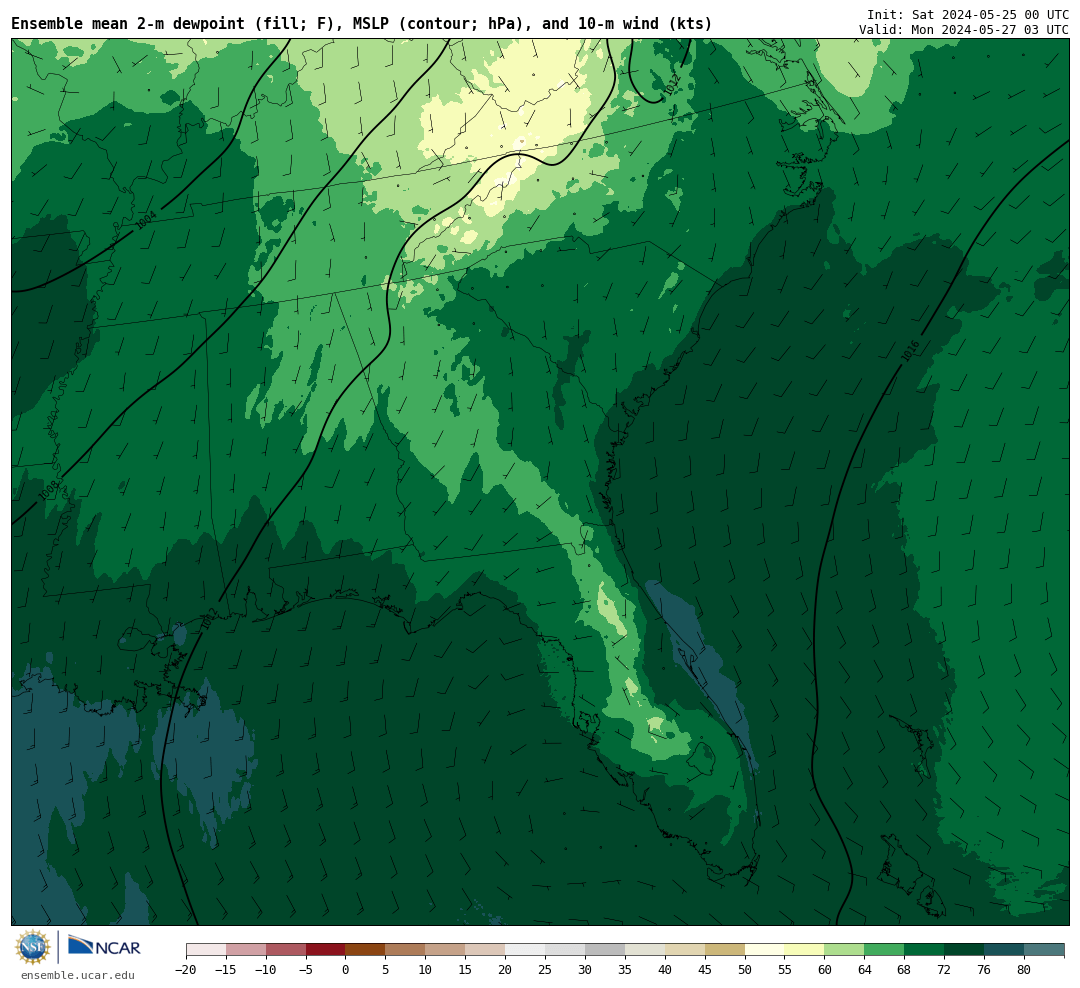The image size is (1080, 988).
Task: Click the map title text
Action: click(x=362, y=24)
